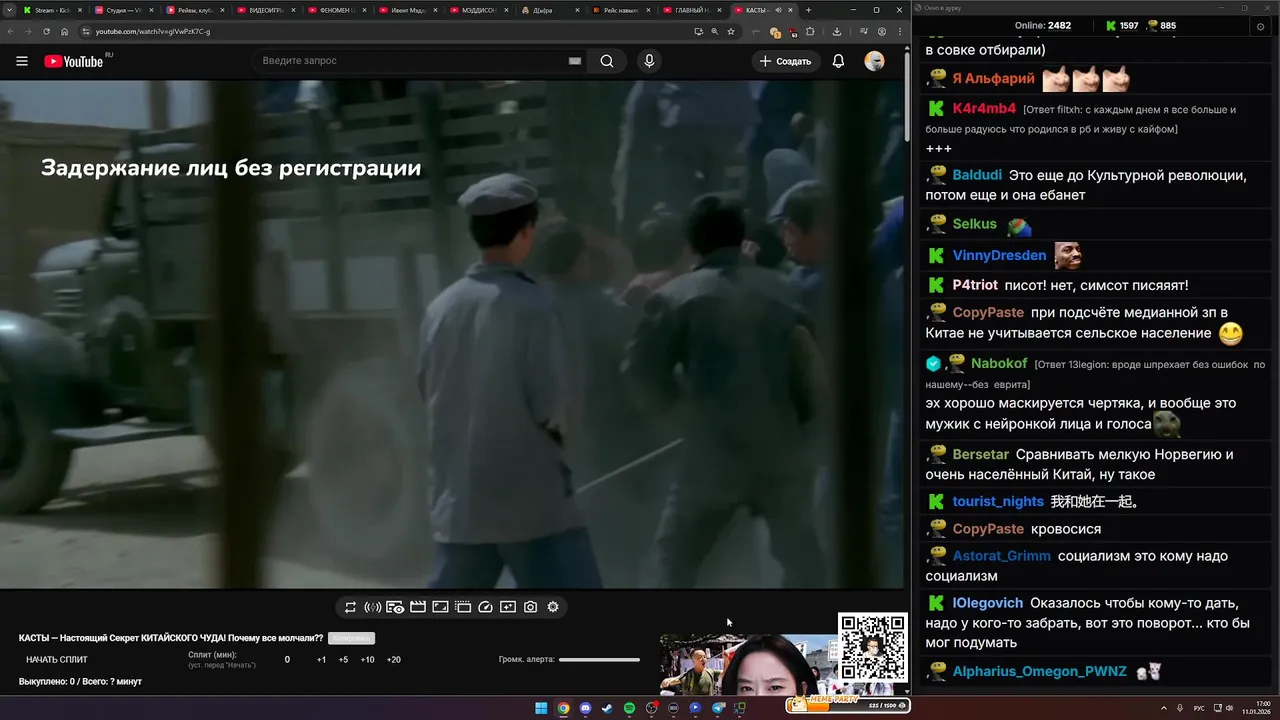Viewport: 1280px width, 720px height.
Task: Open Discord from the taskbar
Action: (585, 708)
